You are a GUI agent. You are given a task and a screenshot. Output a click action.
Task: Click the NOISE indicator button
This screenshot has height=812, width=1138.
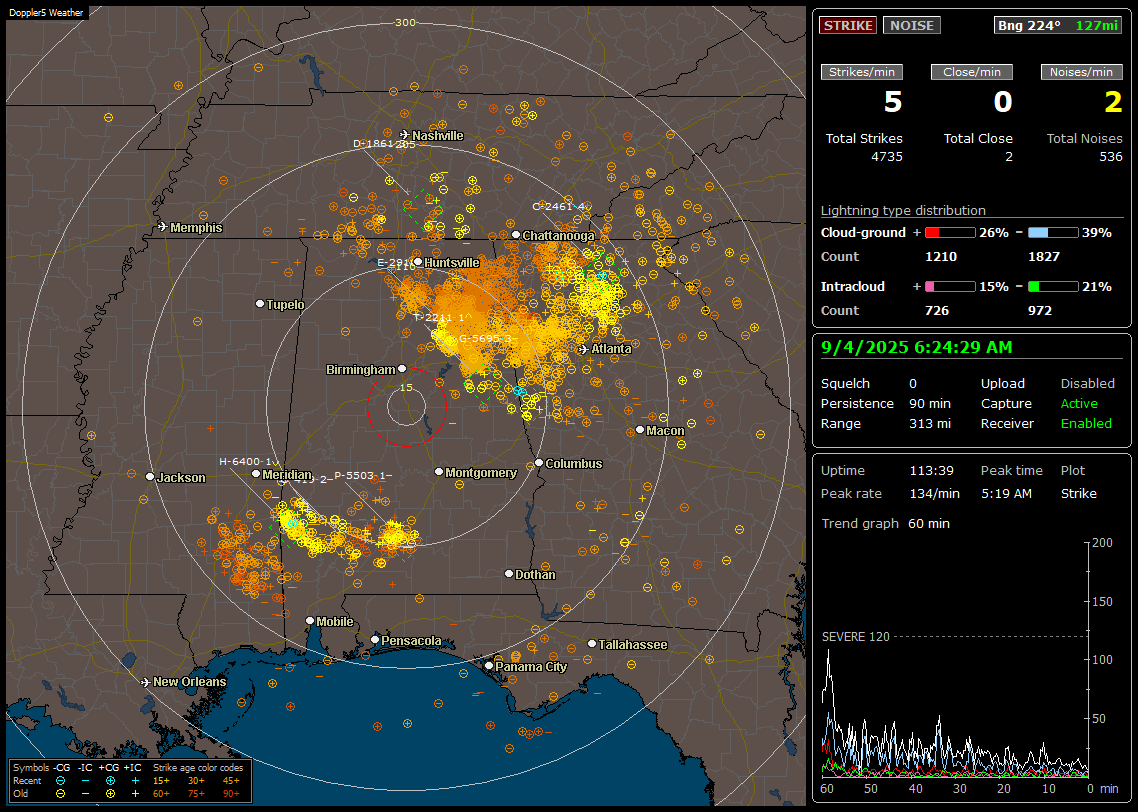click(x=912, y=25)
